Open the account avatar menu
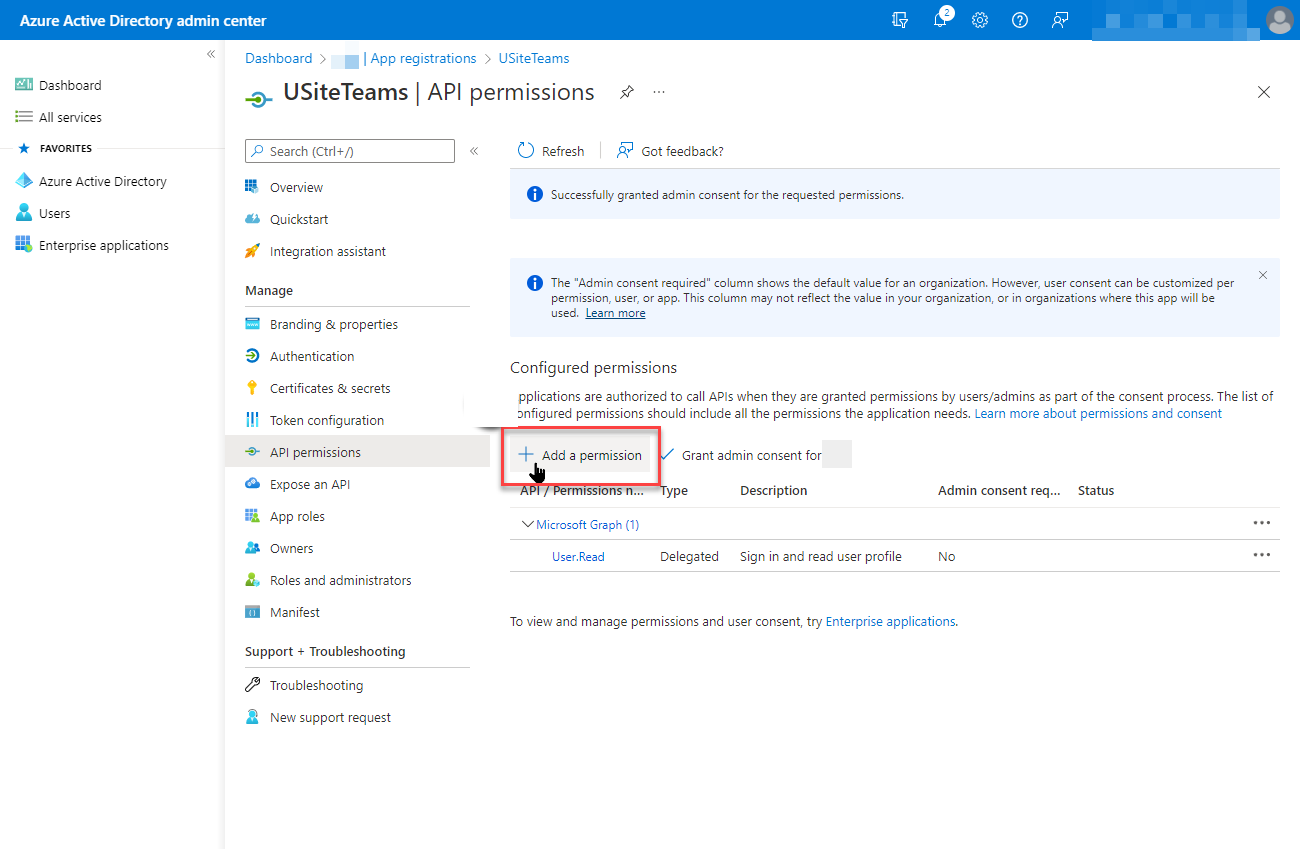Screen dimensions: 1300x849 coord(1279,20)
